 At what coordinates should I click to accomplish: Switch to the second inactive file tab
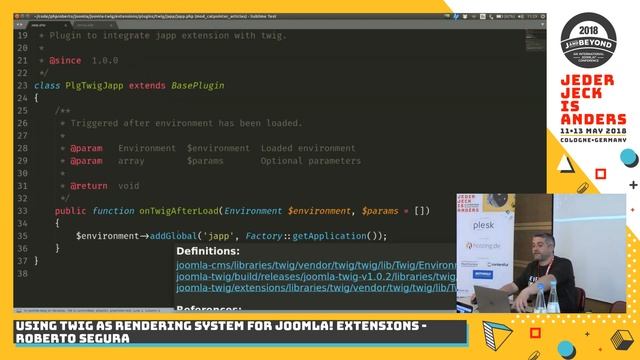[x=95, y=25]
